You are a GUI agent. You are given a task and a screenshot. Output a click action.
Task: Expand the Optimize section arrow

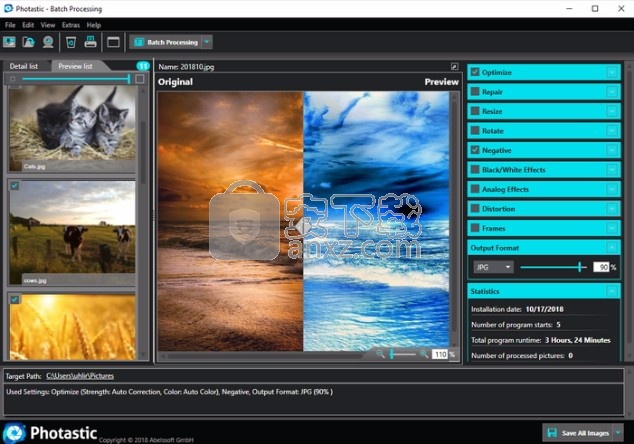[612, 72]
